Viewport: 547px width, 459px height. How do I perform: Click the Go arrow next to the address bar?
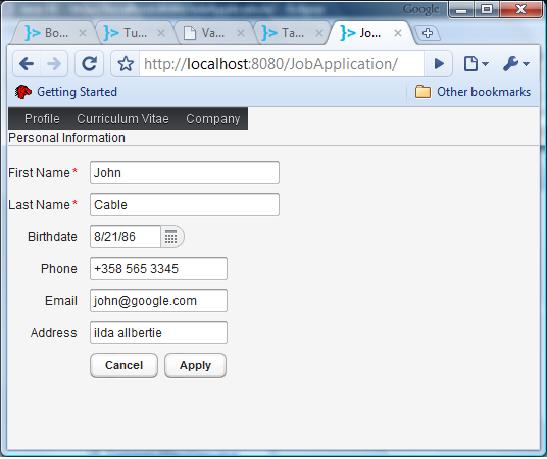[x=439, y=64]
